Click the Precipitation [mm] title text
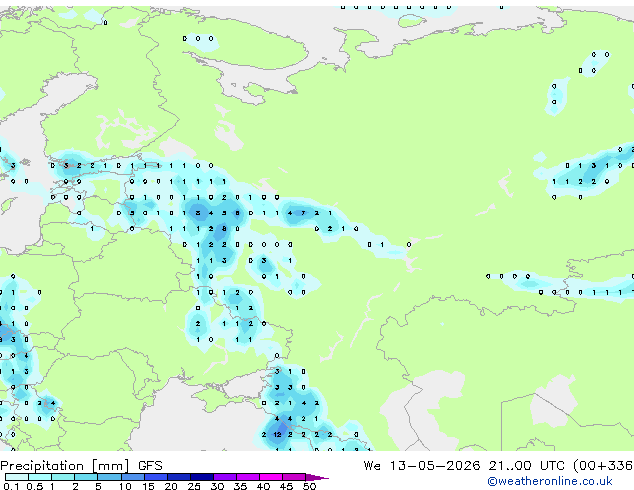The image size is (634, 490). pos(65,466)
